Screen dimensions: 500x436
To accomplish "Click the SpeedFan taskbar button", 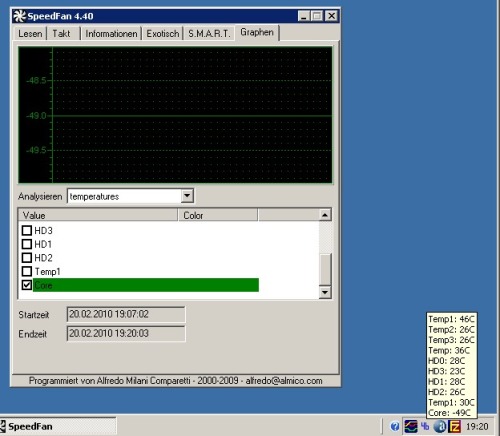I will click(x=58, y=426).
